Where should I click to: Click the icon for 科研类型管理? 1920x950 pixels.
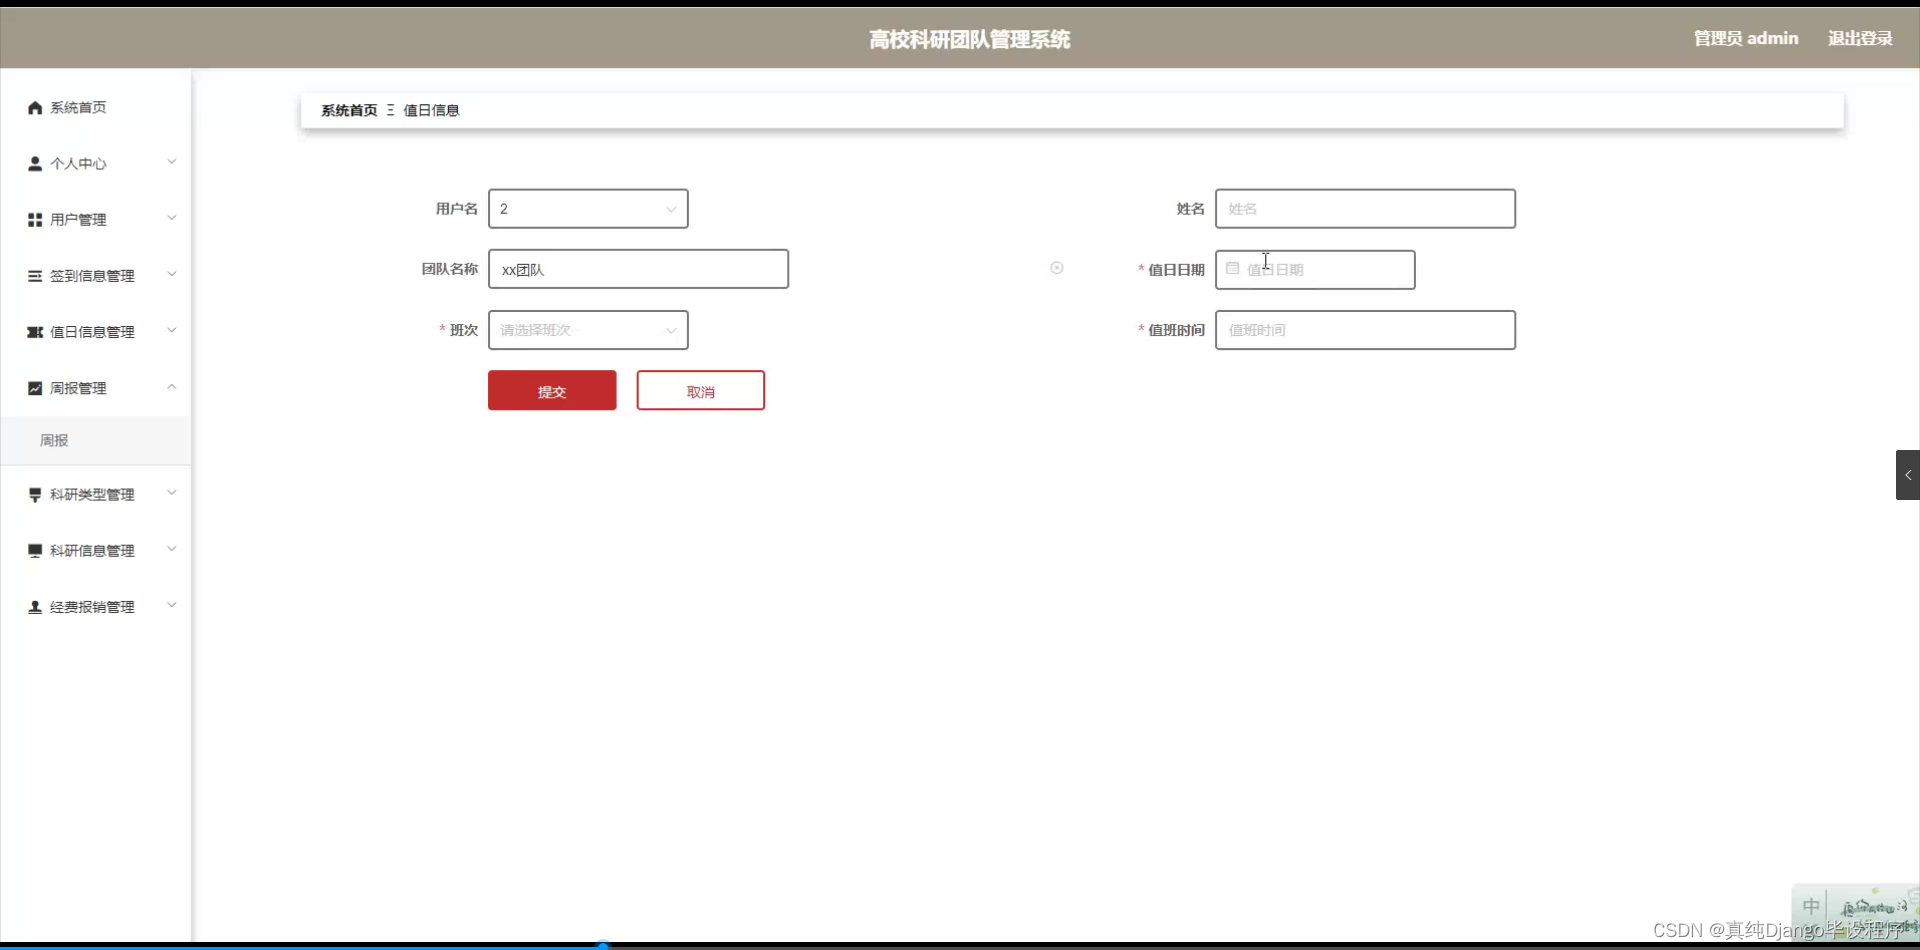coord(35,495)
